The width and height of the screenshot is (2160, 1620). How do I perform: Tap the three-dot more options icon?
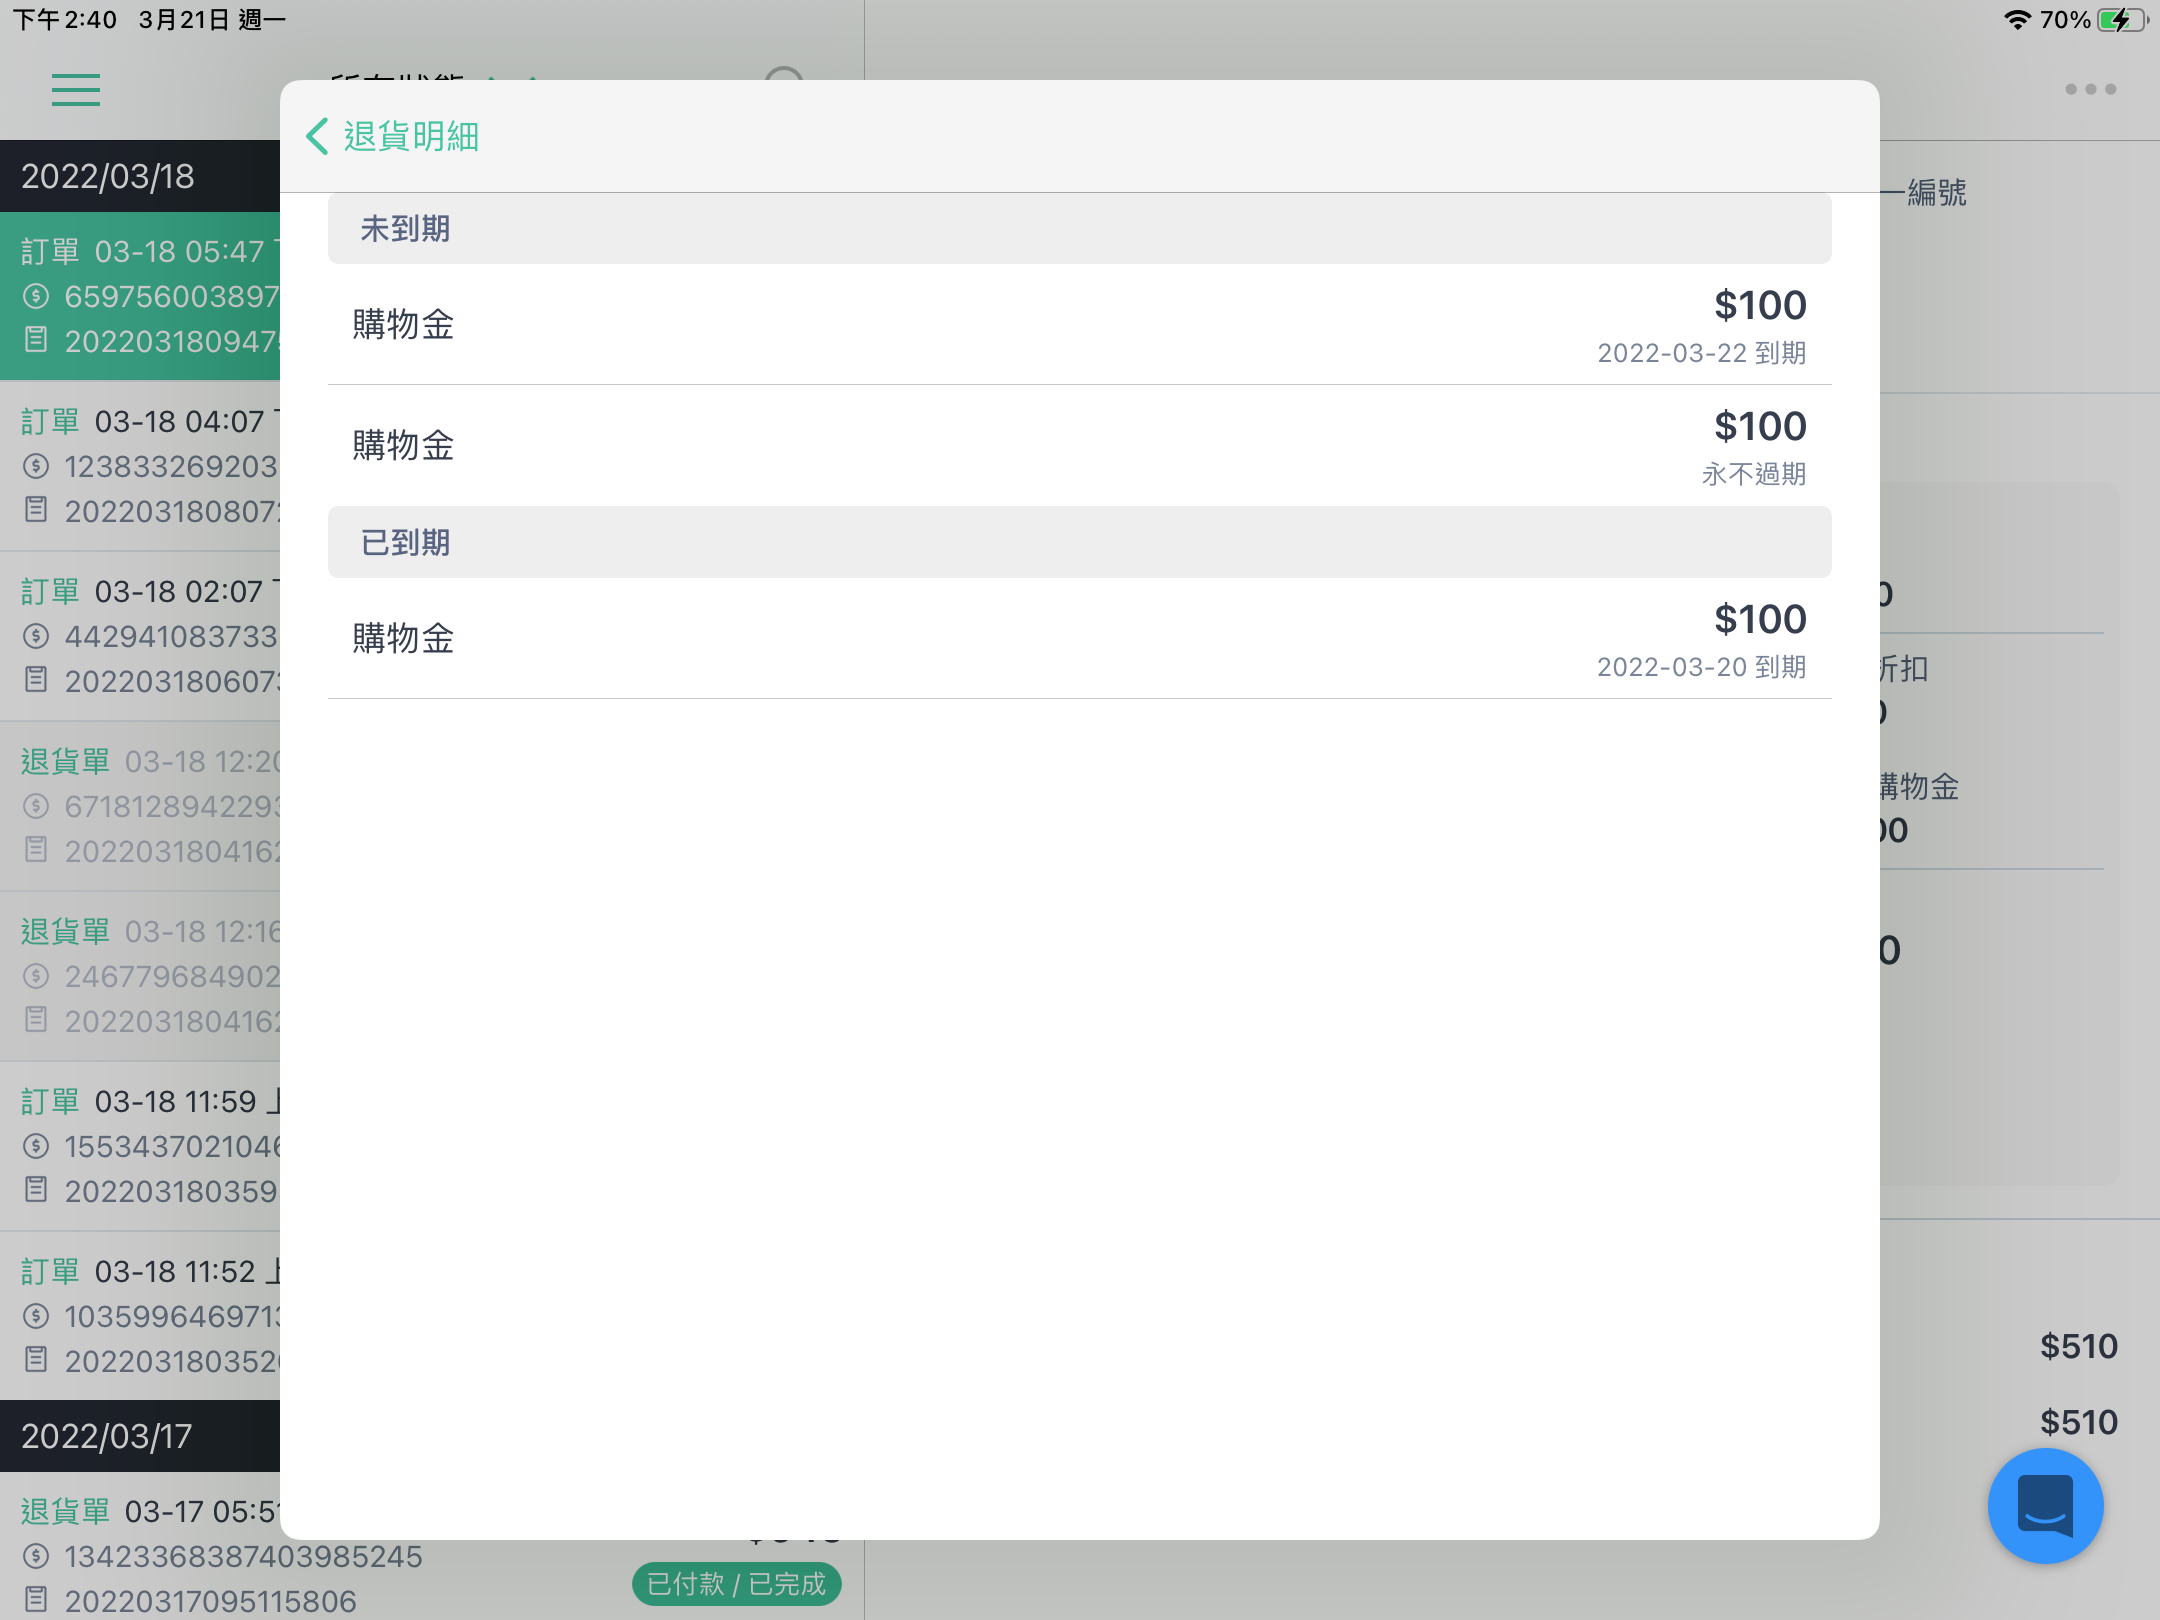pyautogui.click(x=2090, y=89)
